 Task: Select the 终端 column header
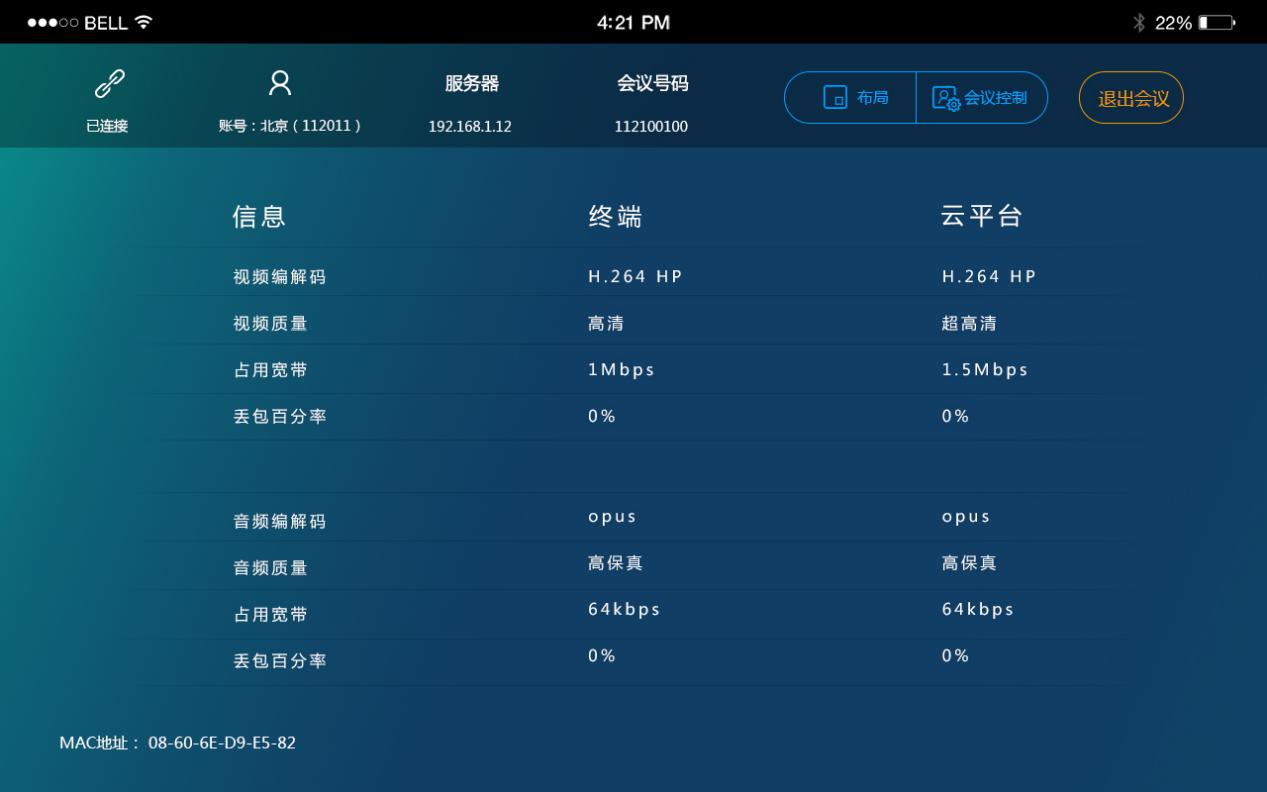(615, 217)
